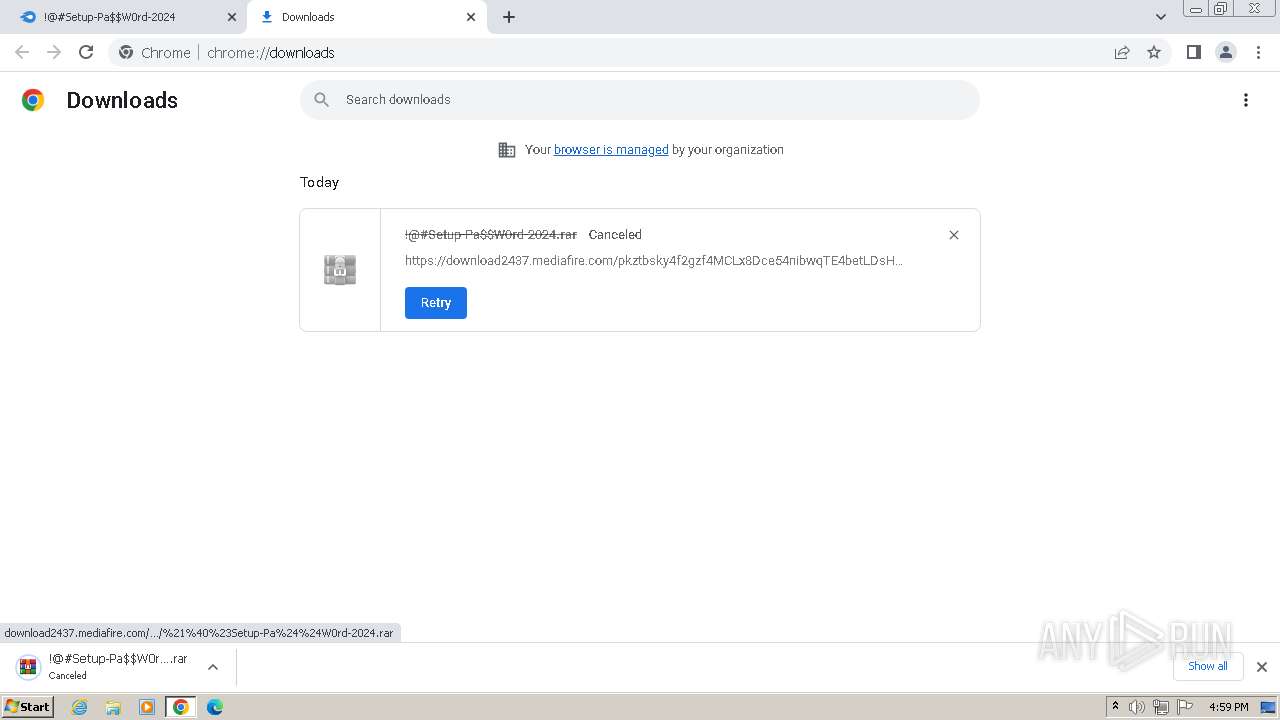
Task: Click the Search downloads field
Action: click(x=640, y=100)
